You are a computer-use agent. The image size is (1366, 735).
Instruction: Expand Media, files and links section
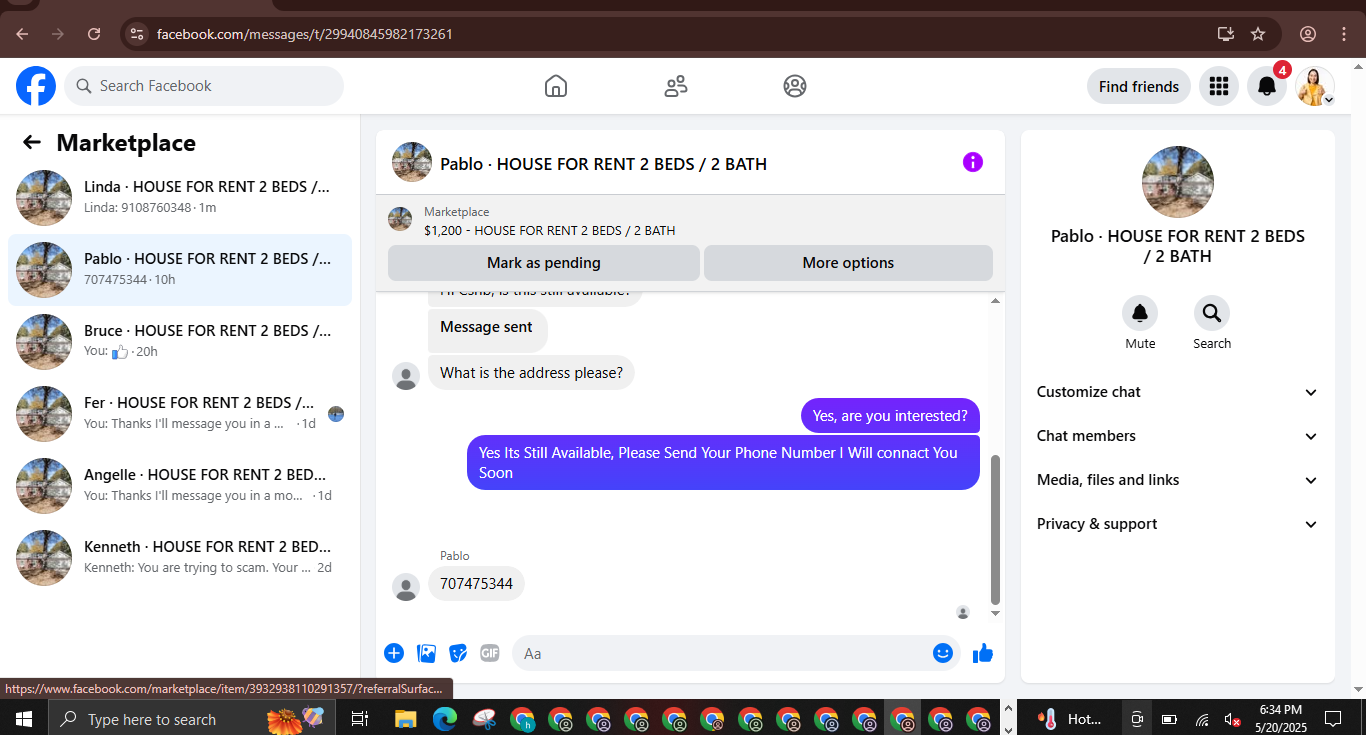point(1177,480)
